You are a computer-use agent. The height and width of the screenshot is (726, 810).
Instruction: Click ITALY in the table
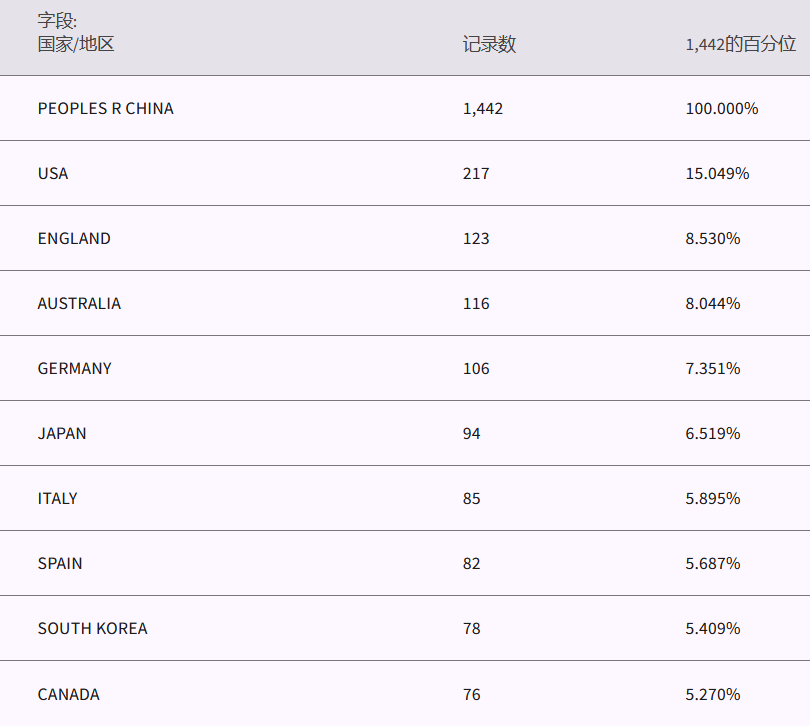pyautogui.click(x=57, y=498)
